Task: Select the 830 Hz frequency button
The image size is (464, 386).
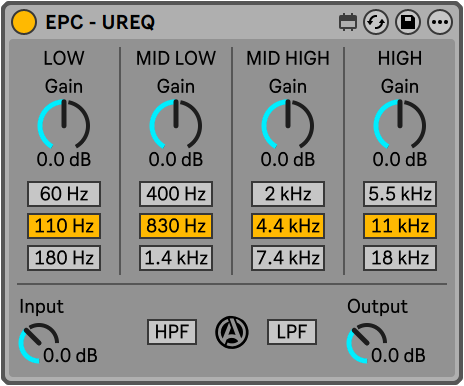Action: tap(176, 226)
